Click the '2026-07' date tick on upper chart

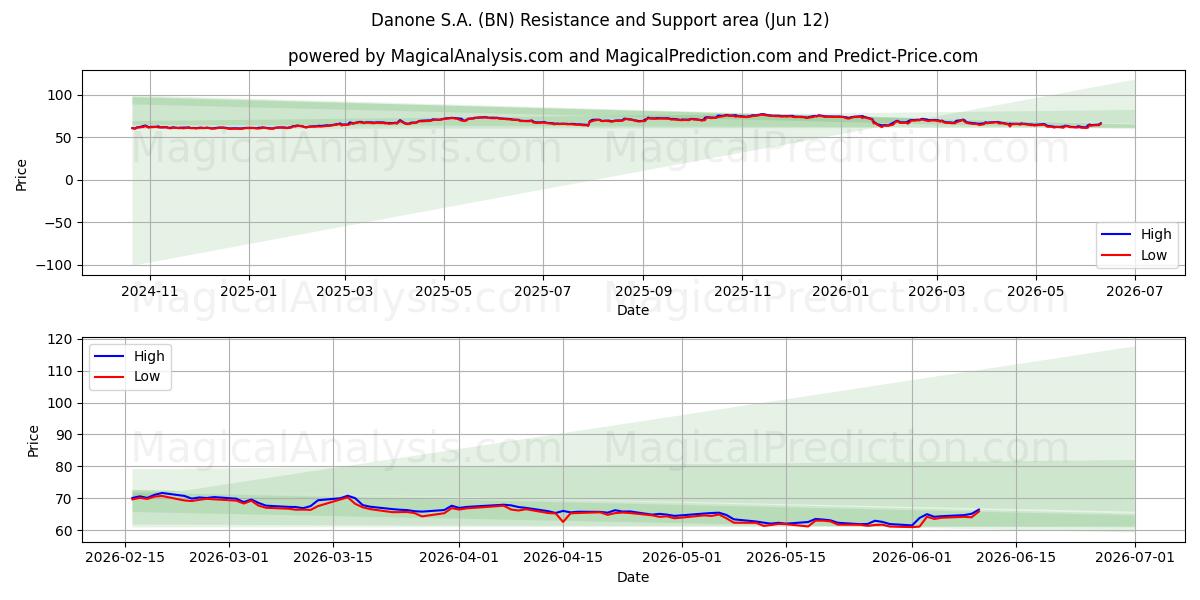coord(1135,290)
